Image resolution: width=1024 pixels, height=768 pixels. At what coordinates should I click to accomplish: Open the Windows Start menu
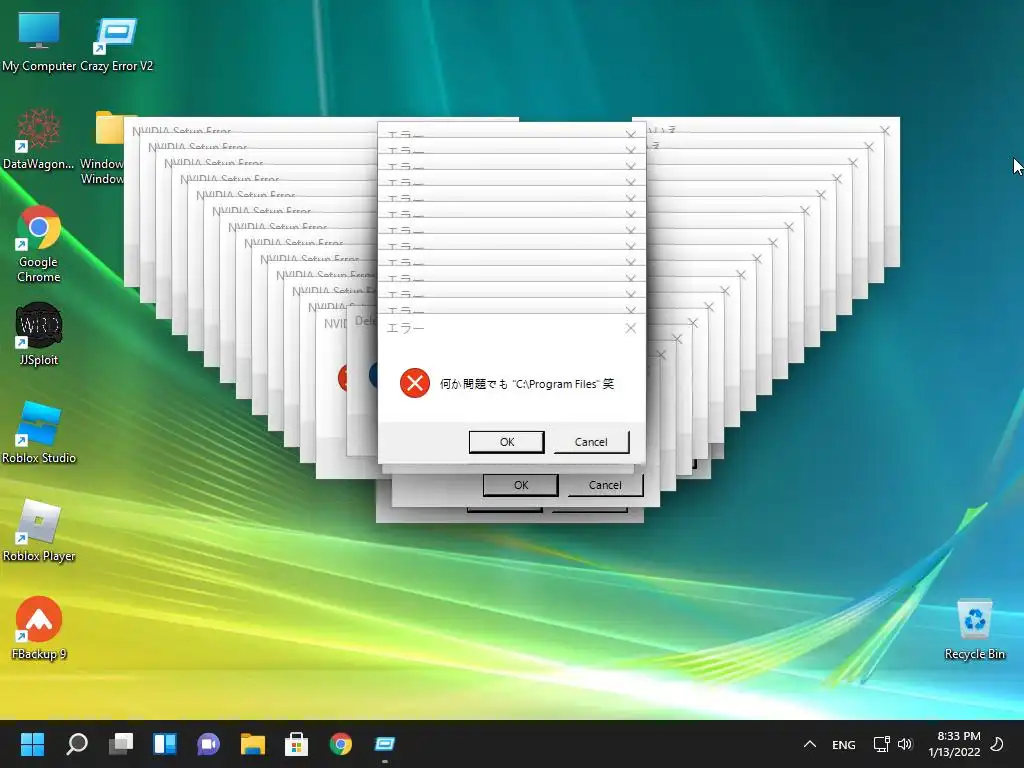click(32, 744)
